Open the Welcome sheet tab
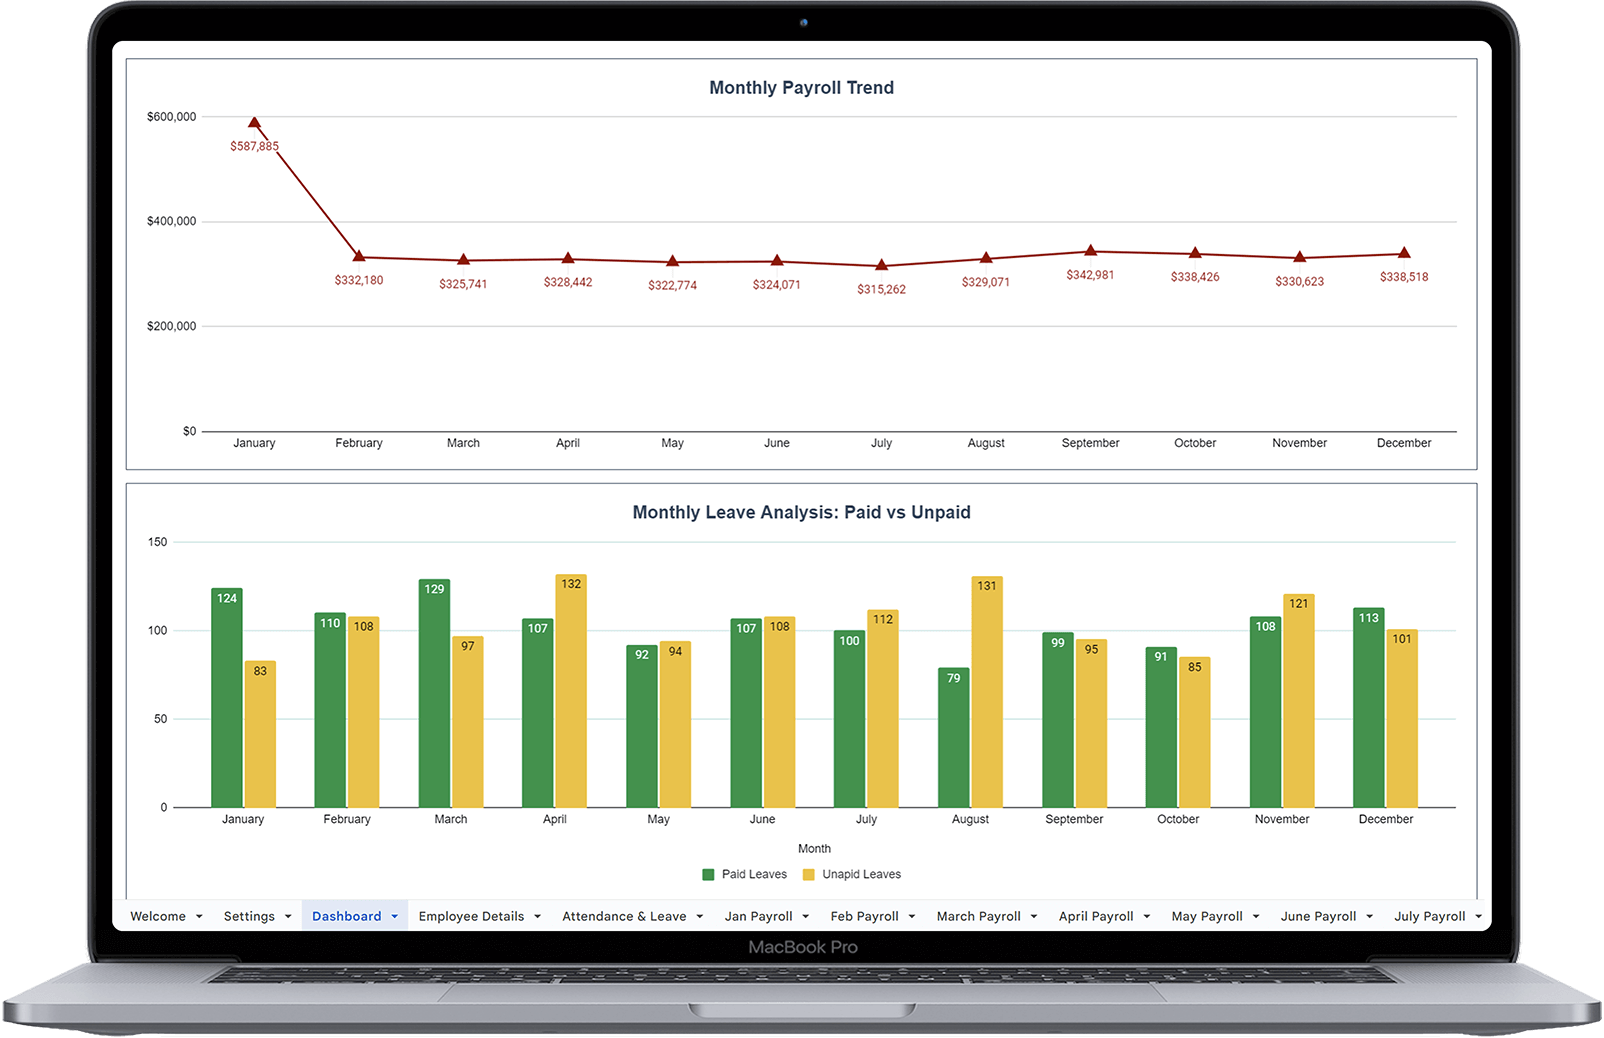 tap(157, 915)
